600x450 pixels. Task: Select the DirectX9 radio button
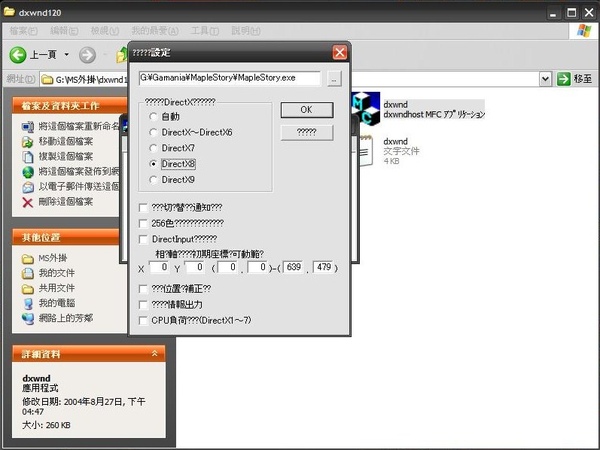(153, 179)
